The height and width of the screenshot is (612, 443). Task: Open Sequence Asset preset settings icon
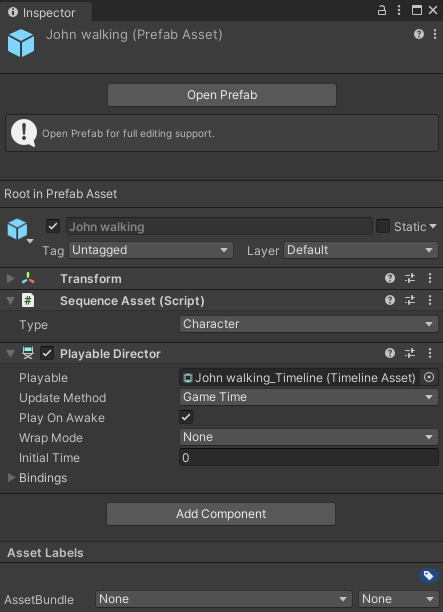point(410,300)
